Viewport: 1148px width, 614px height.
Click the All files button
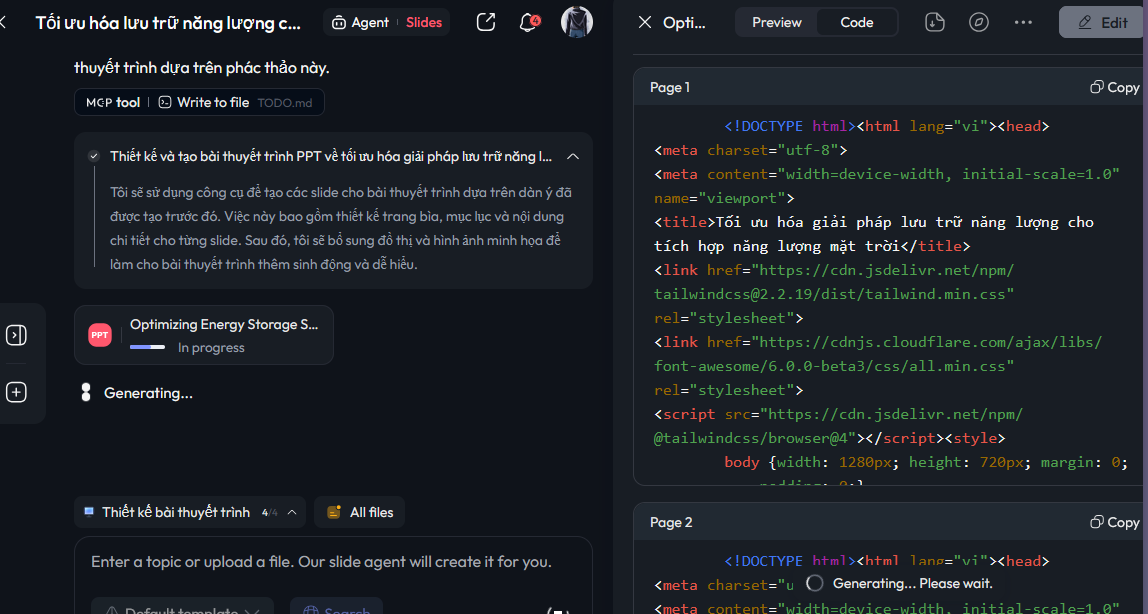coord(359,512)
